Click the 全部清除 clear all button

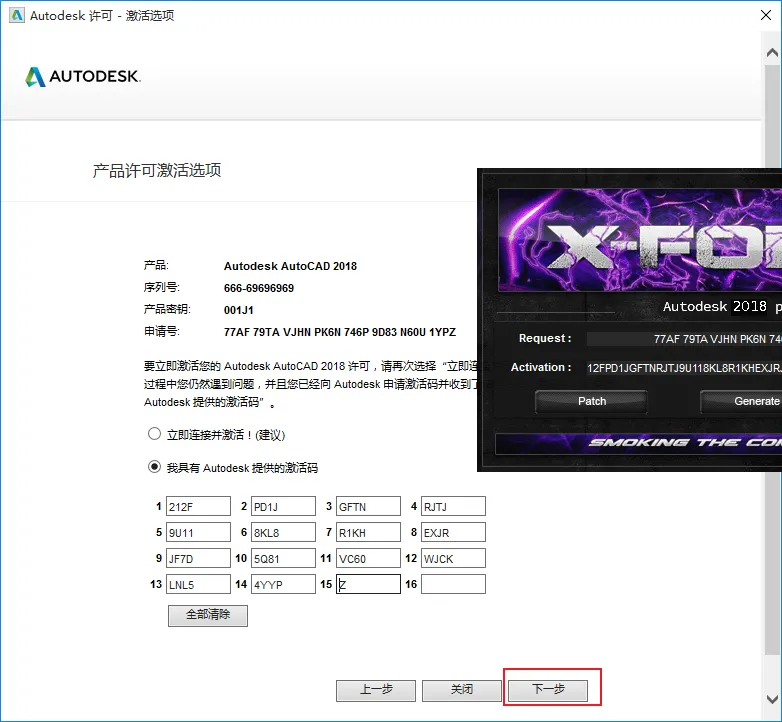click(207, 615)
